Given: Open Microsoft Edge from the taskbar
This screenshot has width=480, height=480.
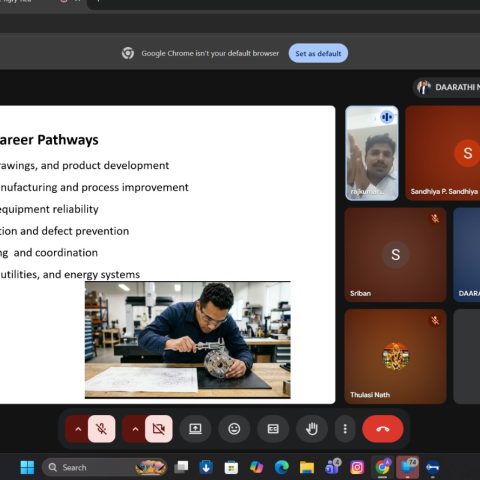Looking at the screenshot, I should coord(282,467).
